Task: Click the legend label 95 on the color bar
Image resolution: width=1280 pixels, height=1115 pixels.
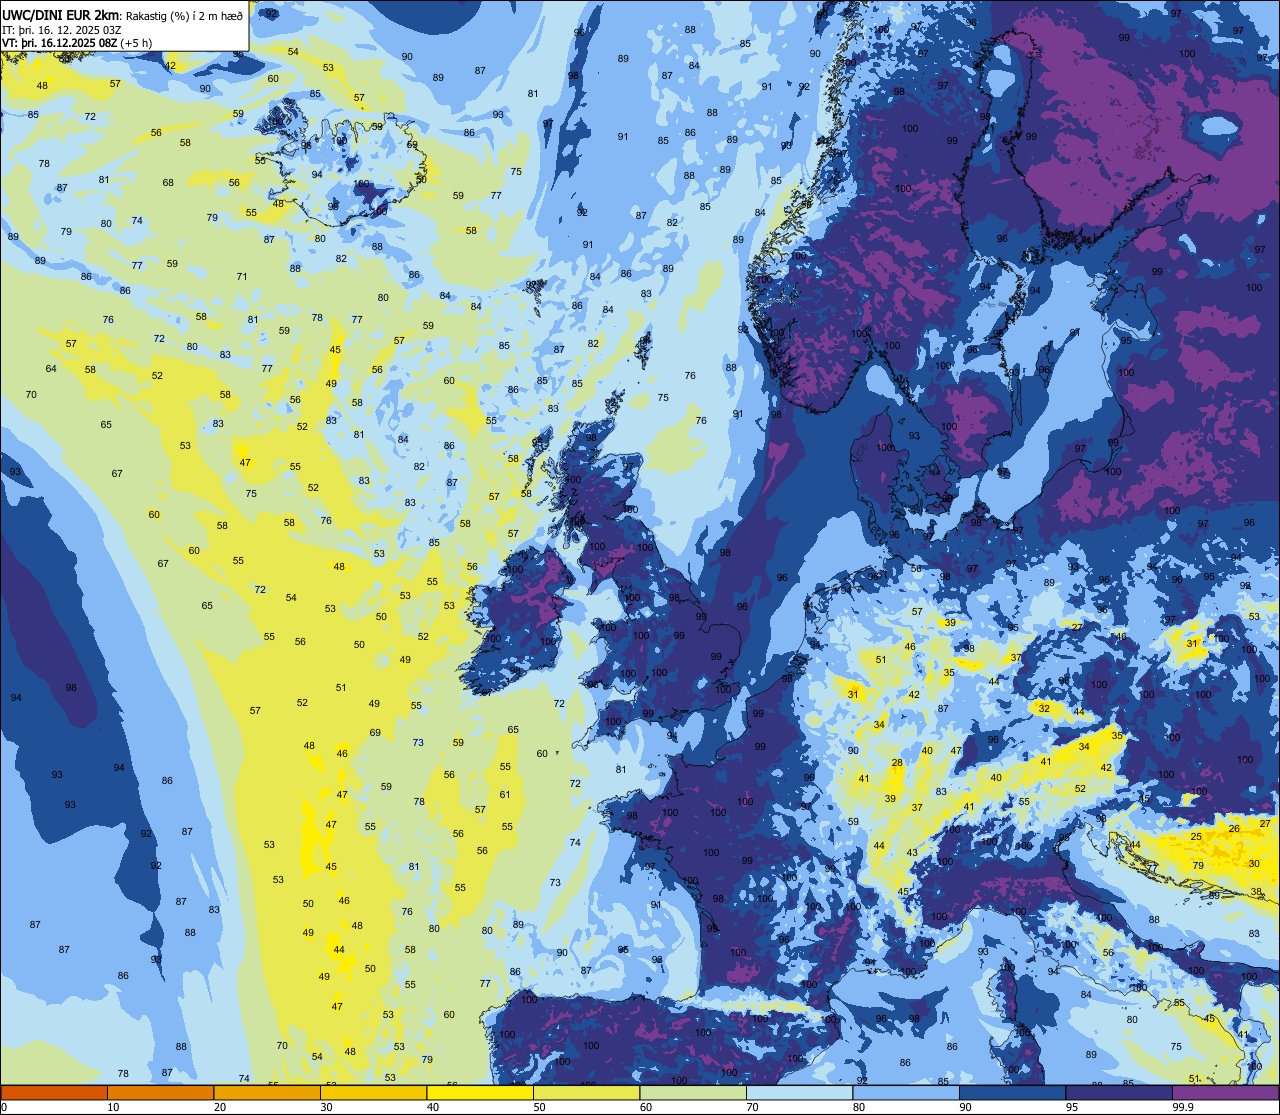Action: (x=1071, y=1107)
